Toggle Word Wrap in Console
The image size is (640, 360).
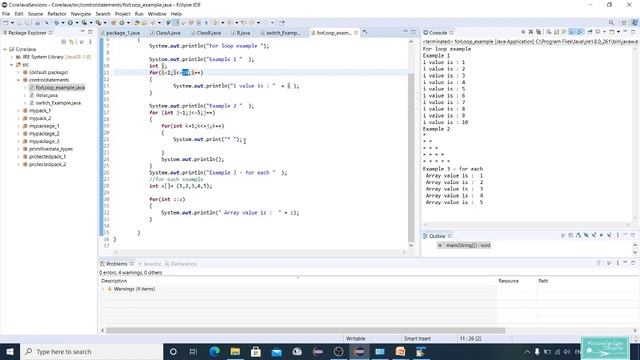click(x=564, y=32)
